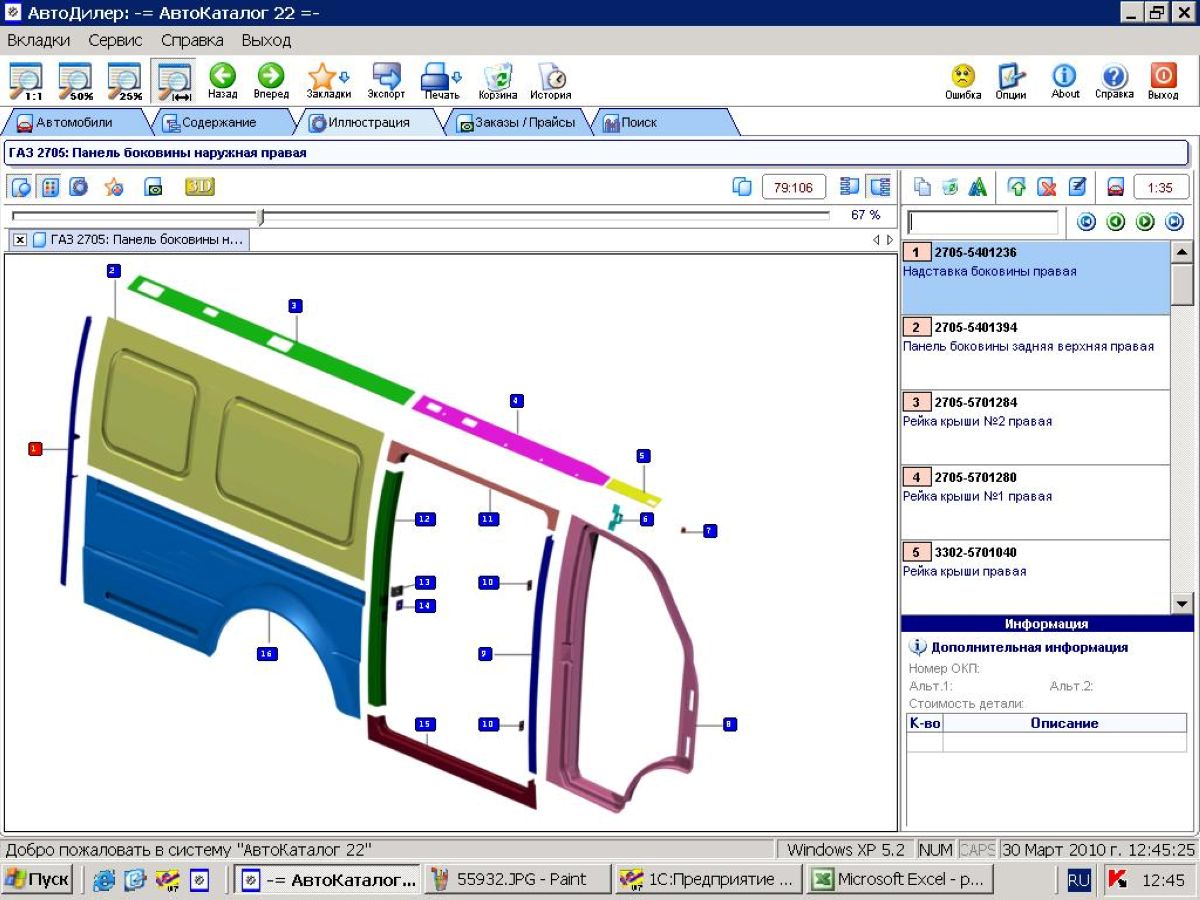Viewport: 1200px width, 900px height.
Task: Click the font letters A icon
Action: 978,187
